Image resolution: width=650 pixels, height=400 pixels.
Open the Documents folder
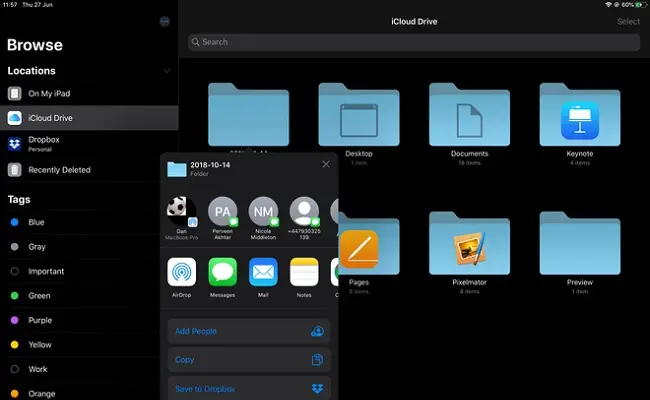468,115
